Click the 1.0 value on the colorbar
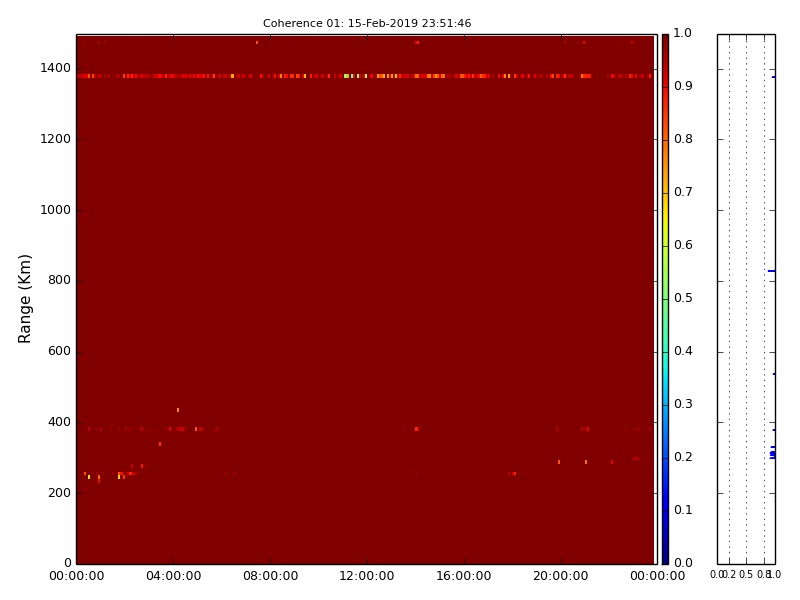Viewport: 800px width, 600px height. click(683, 33)
